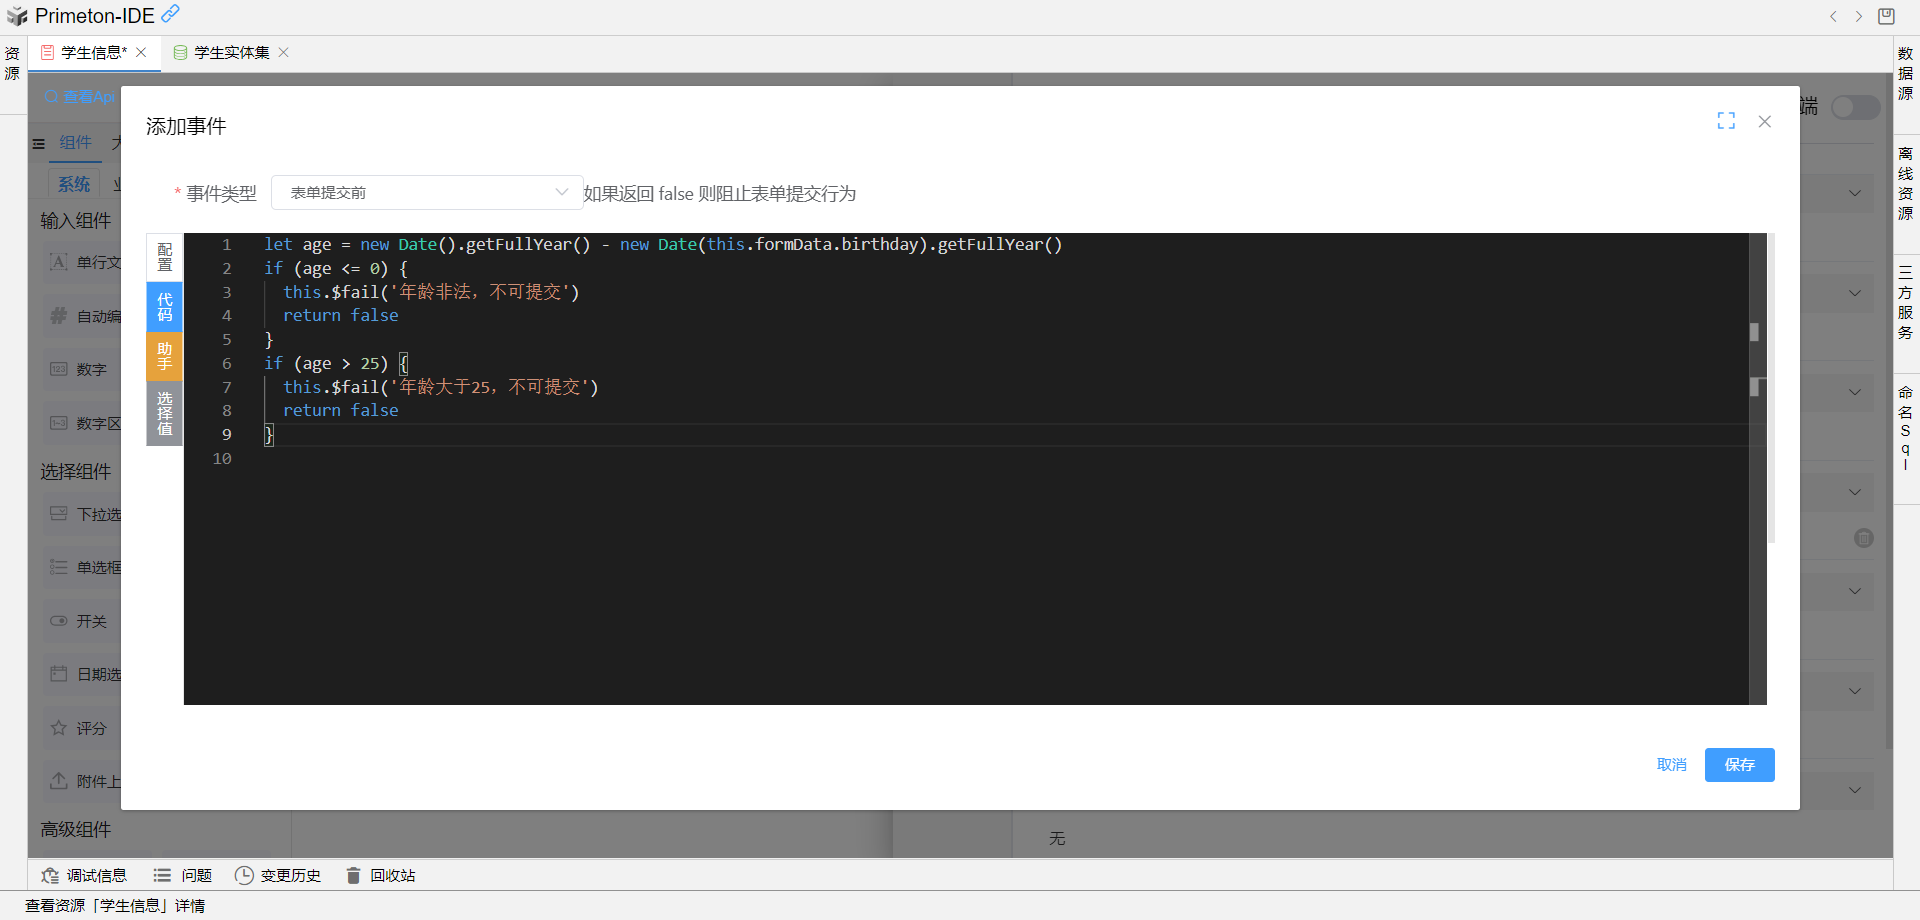Click the forward arrow icon at top right
The image size is (1920, 920).
(x=1859, y=16)
